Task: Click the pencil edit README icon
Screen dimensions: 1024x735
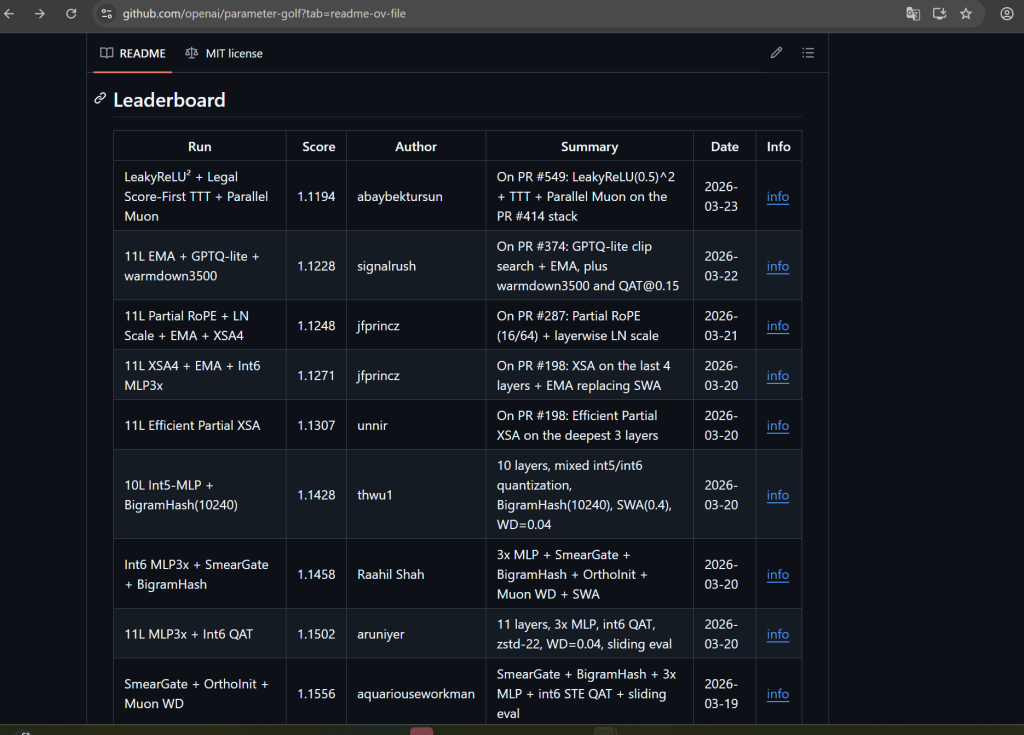Action: point(776,53)
